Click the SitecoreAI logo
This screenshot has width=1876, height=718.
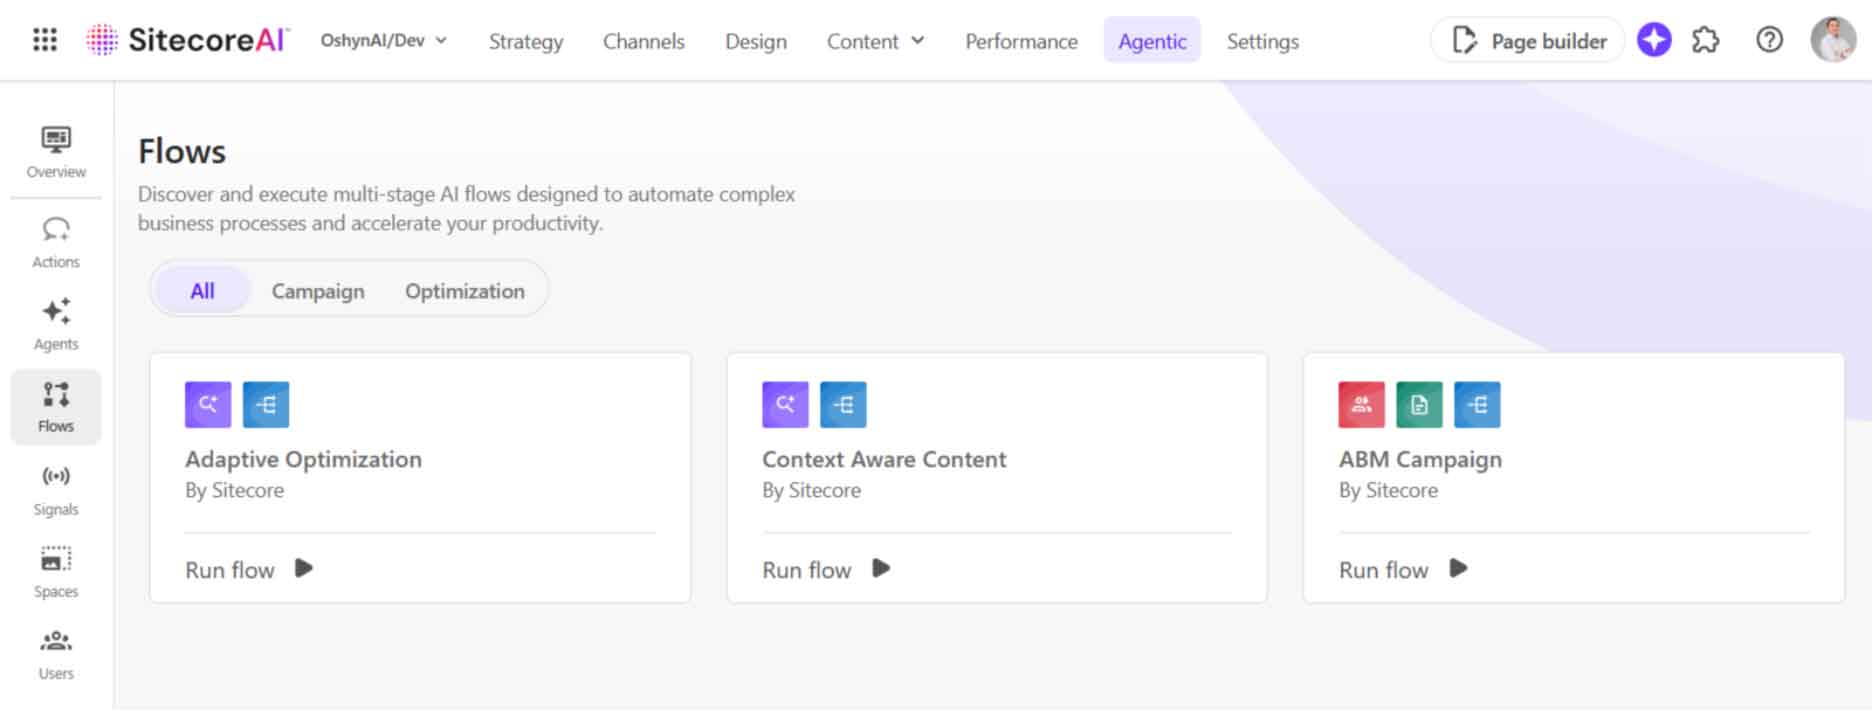tap(188, 40)
